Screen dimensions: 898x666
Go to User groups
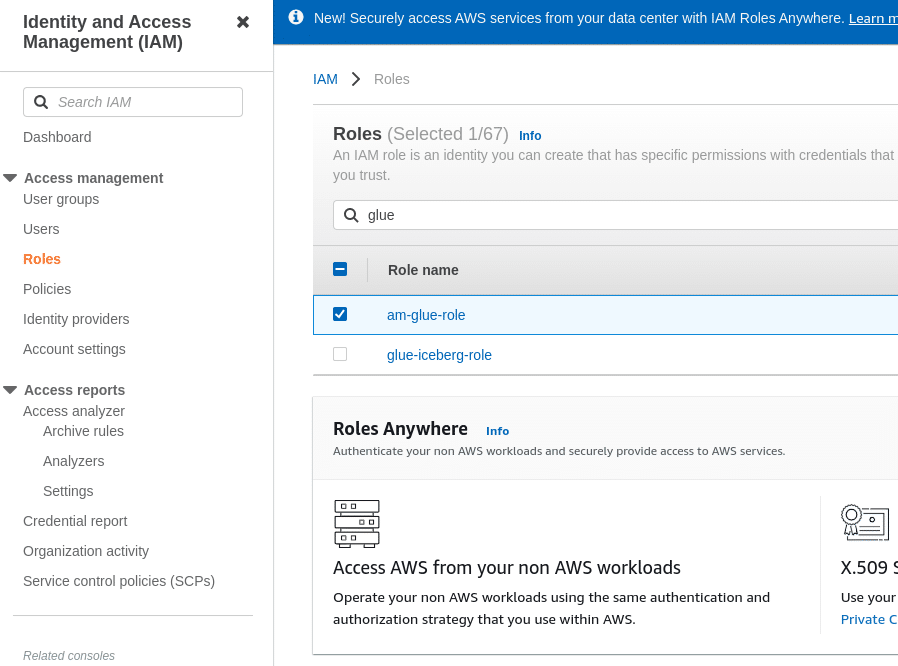61,199
